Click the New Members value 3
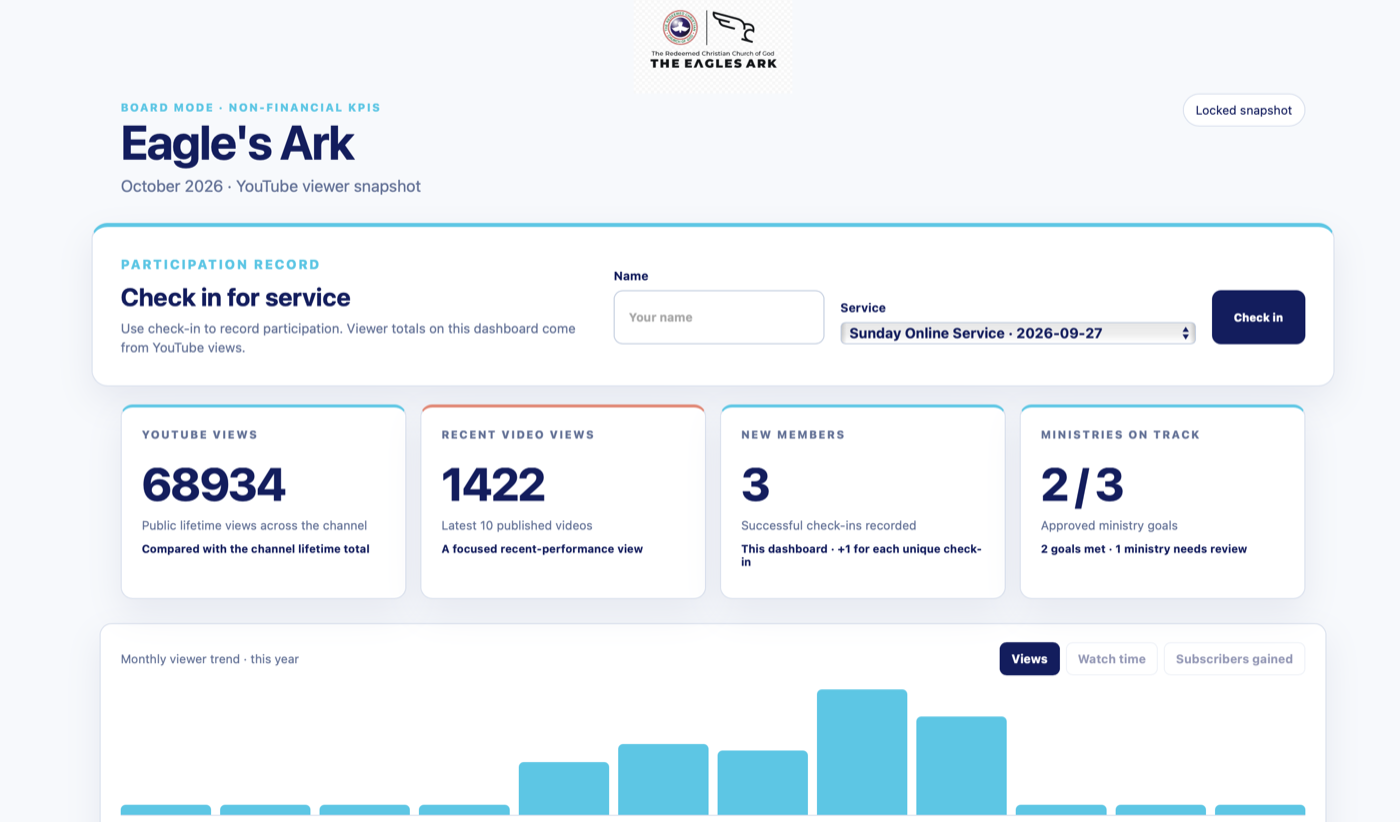This screenshot has height=822, width=1400. (755, 485)
